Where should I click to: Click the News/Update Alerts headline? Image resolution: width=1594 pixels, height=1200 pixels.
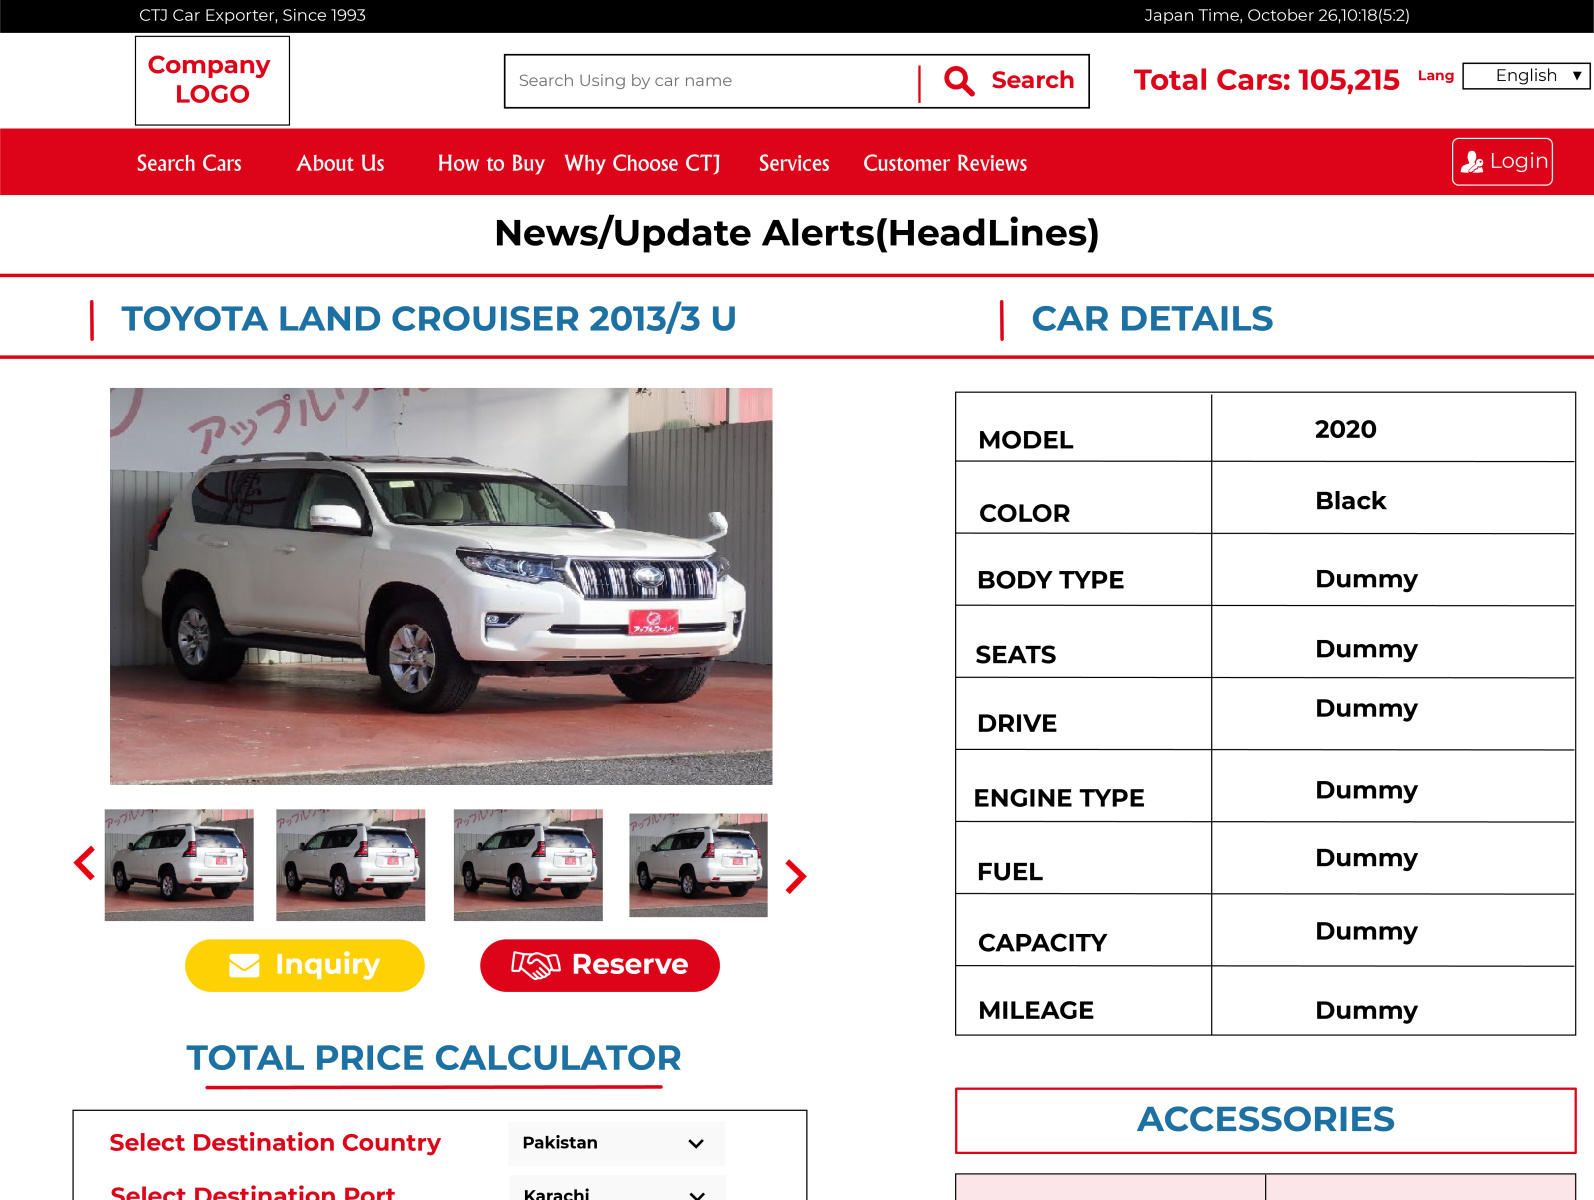797,233
